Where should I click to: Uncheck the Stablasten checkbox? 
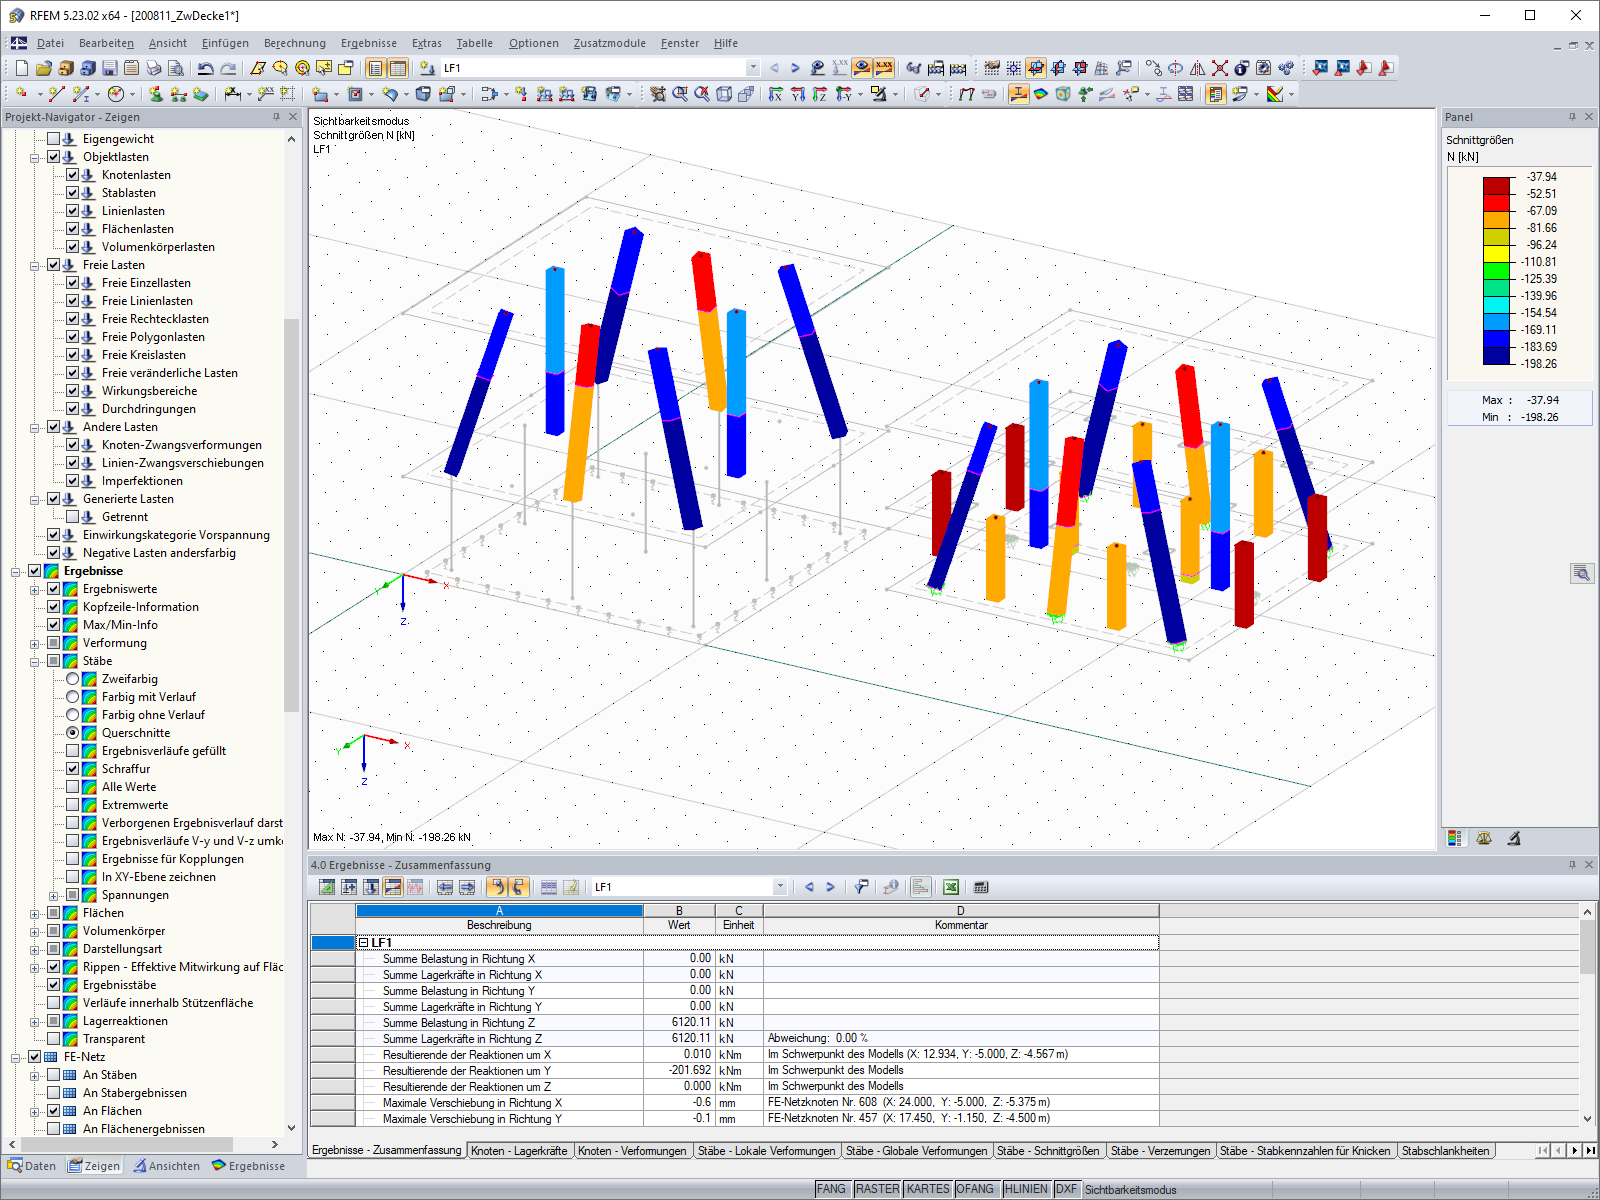click(x=73, y=193)
